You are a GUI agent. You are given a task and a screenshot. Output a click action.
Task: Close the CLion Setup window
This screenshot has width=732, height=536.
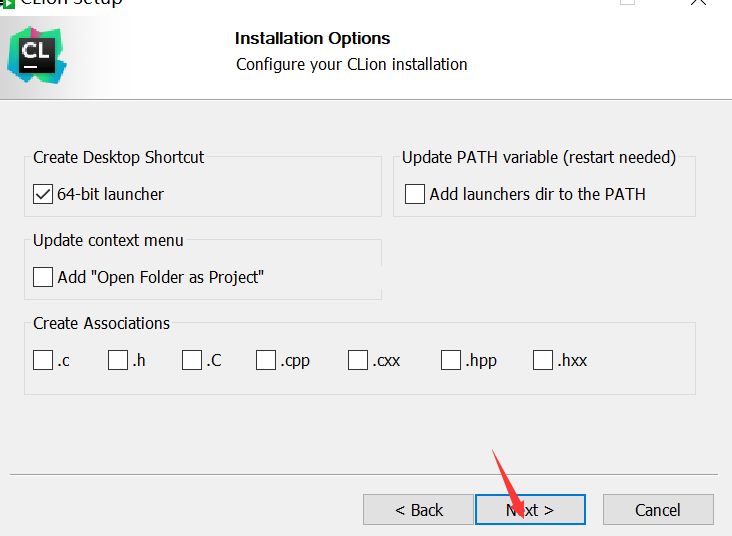click(698, 3)
